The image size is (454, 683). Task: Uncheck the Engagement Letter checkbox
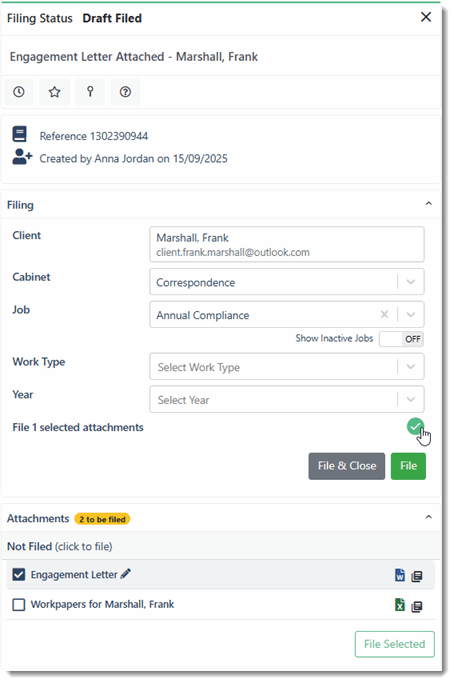(x=19, y=575)
